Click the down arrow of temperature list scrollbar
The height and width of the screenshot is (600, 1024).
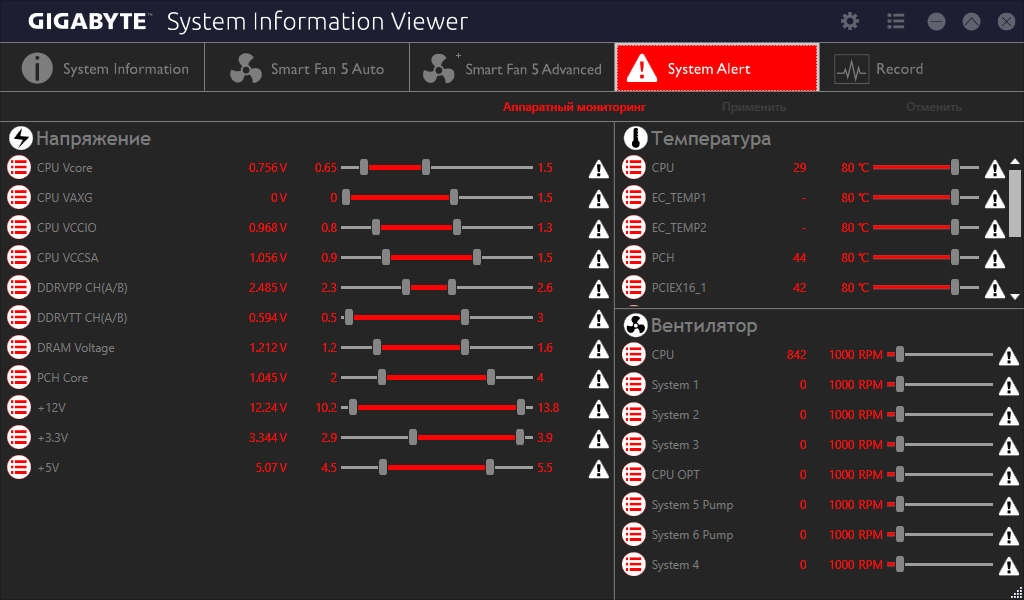click(x=1015, y=296)
